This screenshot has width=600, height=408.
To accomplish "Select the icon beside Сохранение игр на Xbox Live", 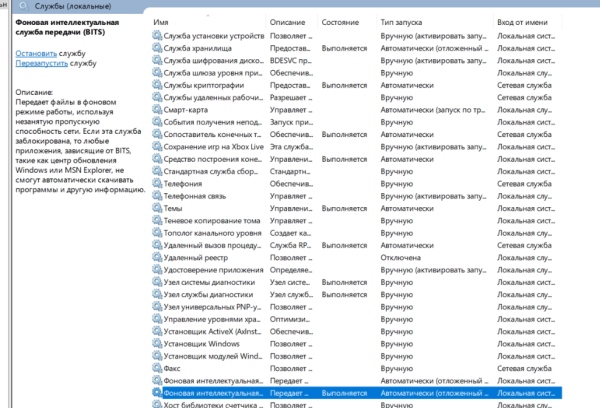I will tap(157, 147).
